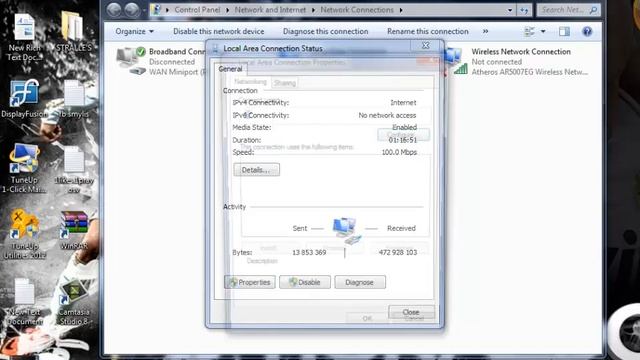
Task: Click the refresh button beside address bar
Action: pos(524,10)
